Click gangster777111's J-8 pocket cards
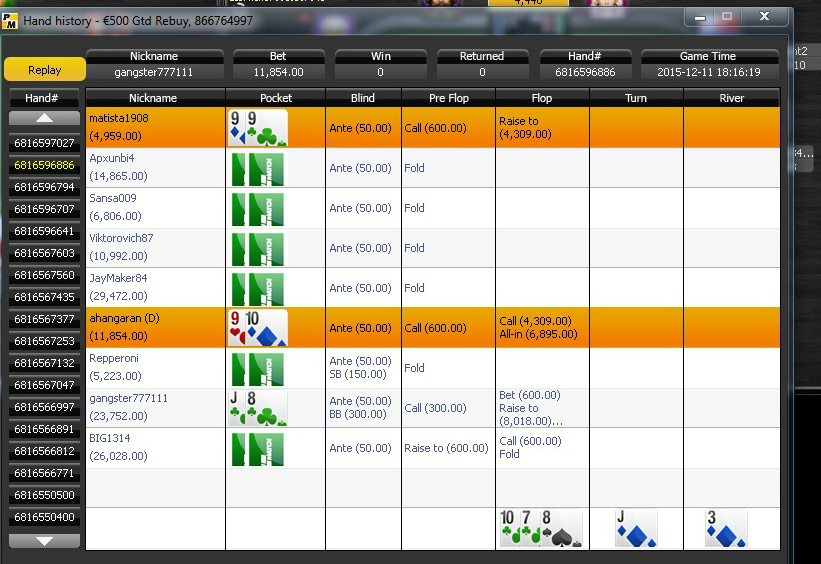821x564 pixels. (258, 408)
